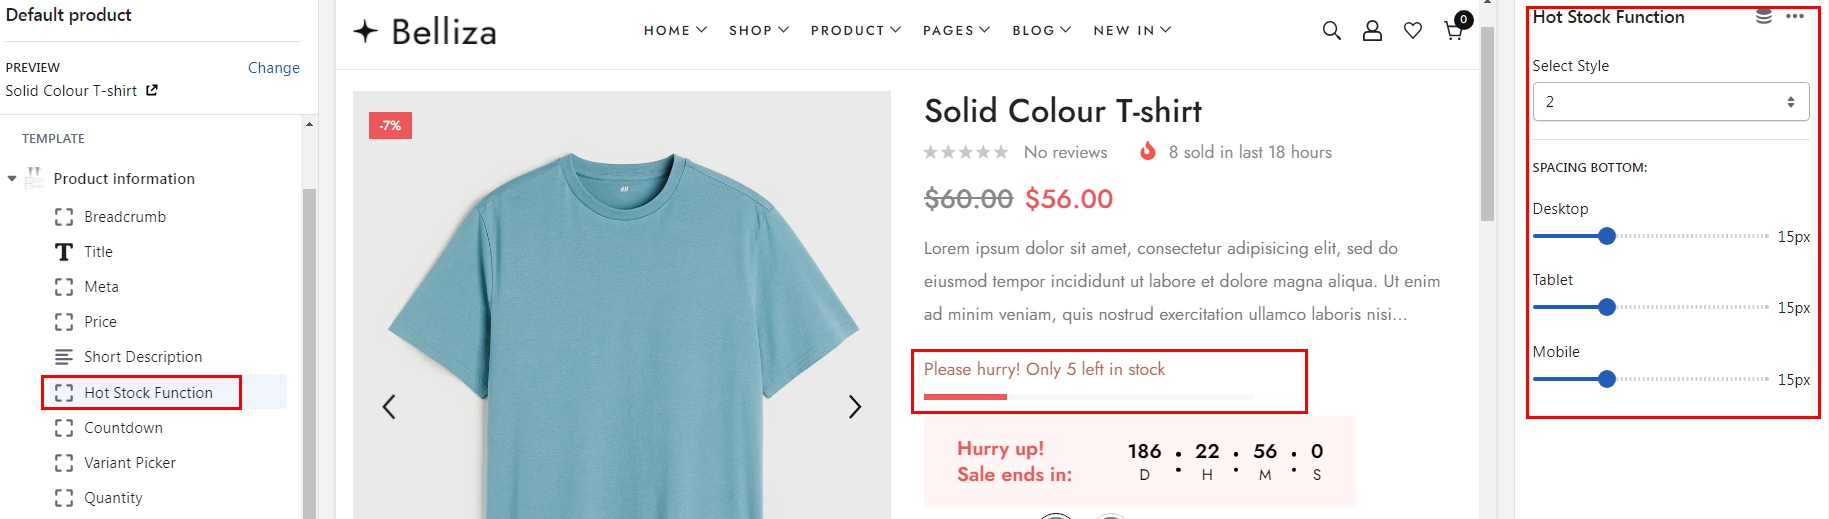
Task: Adjust the Desktop spacing slider
Action: 1606,237
